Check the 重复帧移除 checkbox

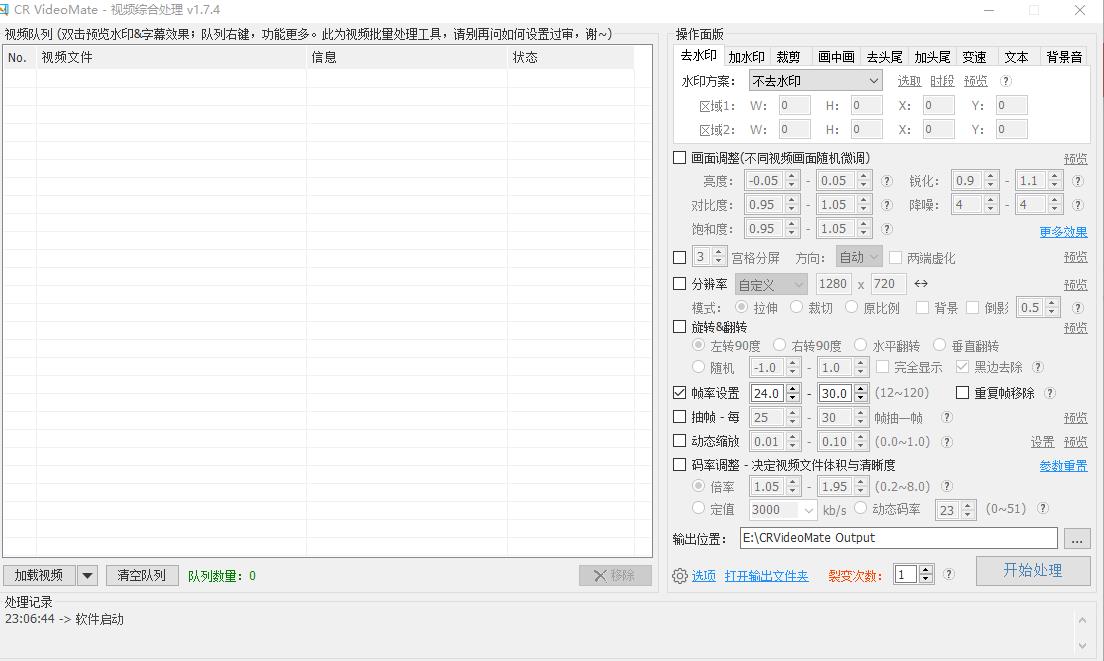pyautogui.click(x=962, y=393)
